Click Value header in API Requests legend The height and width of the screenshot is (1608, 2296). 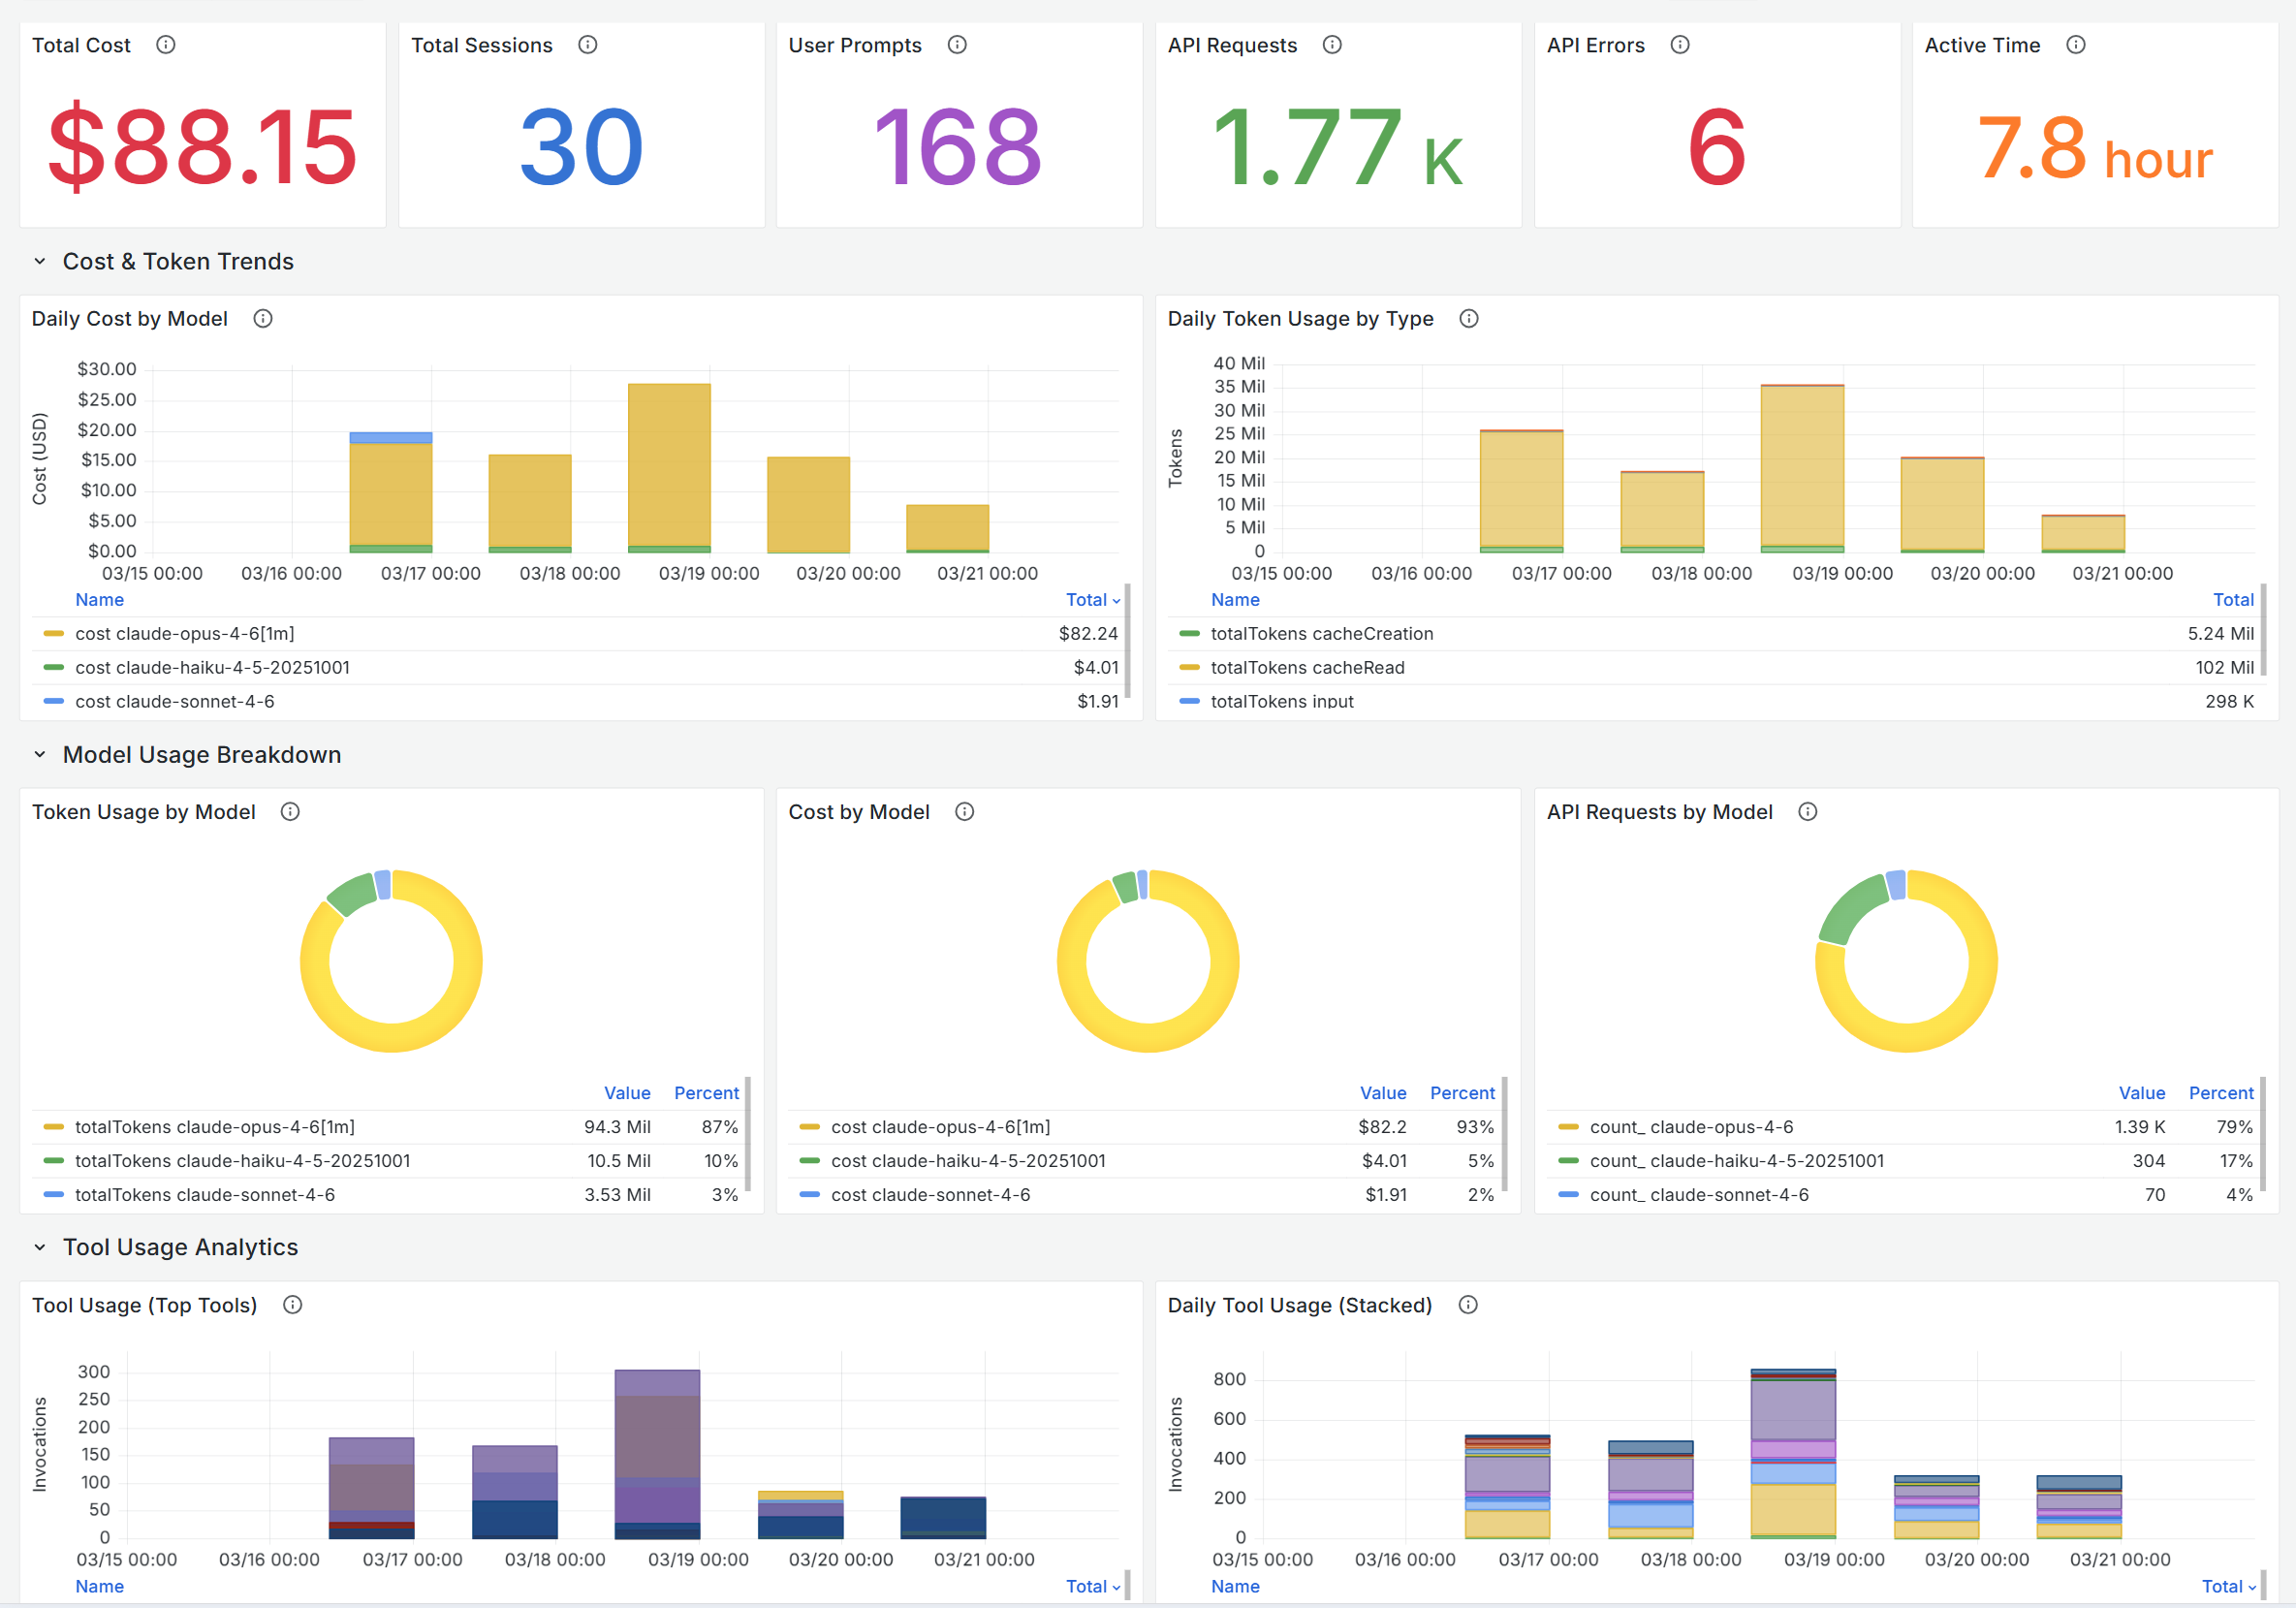[x=2141, y=1093]
